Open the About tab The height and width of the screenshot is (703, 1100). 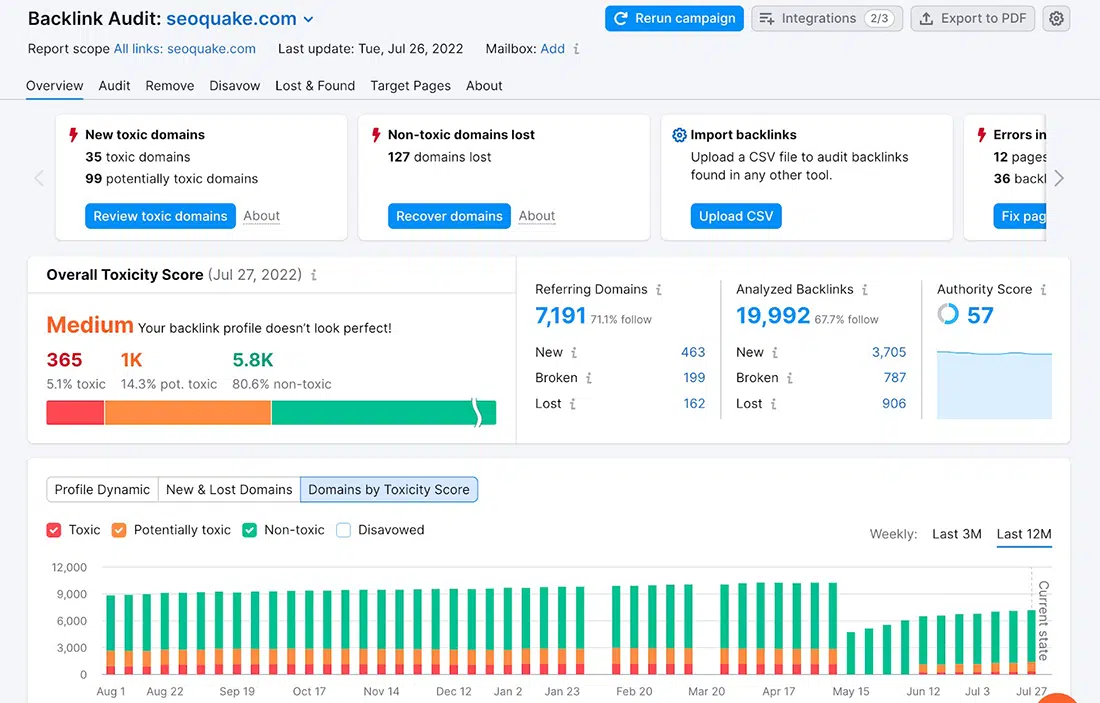pyautogui.click(x=484, y=86)
